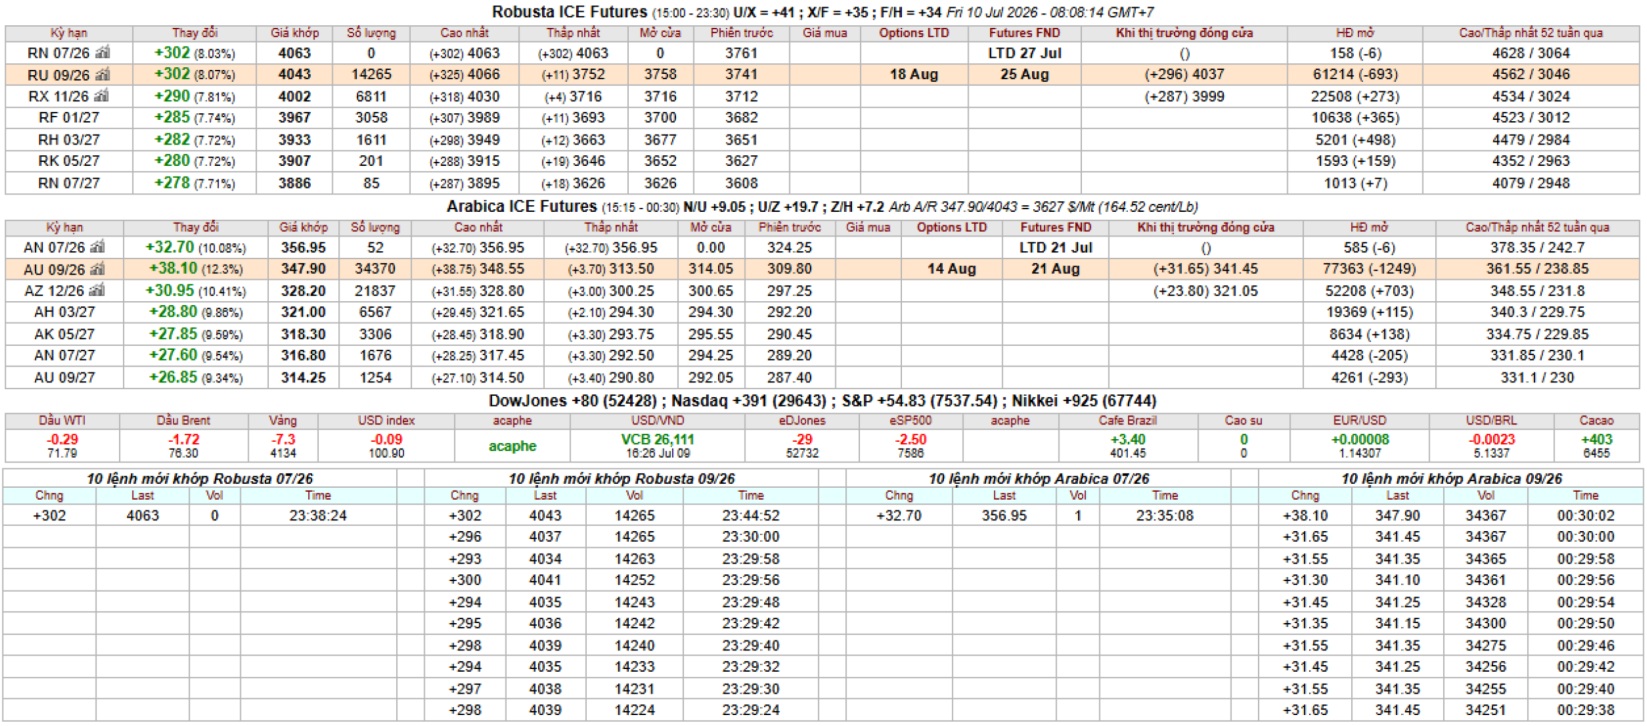Screen dimensions: 1647x726
Task: Click the green acaphe link
Action: [512, 446]
